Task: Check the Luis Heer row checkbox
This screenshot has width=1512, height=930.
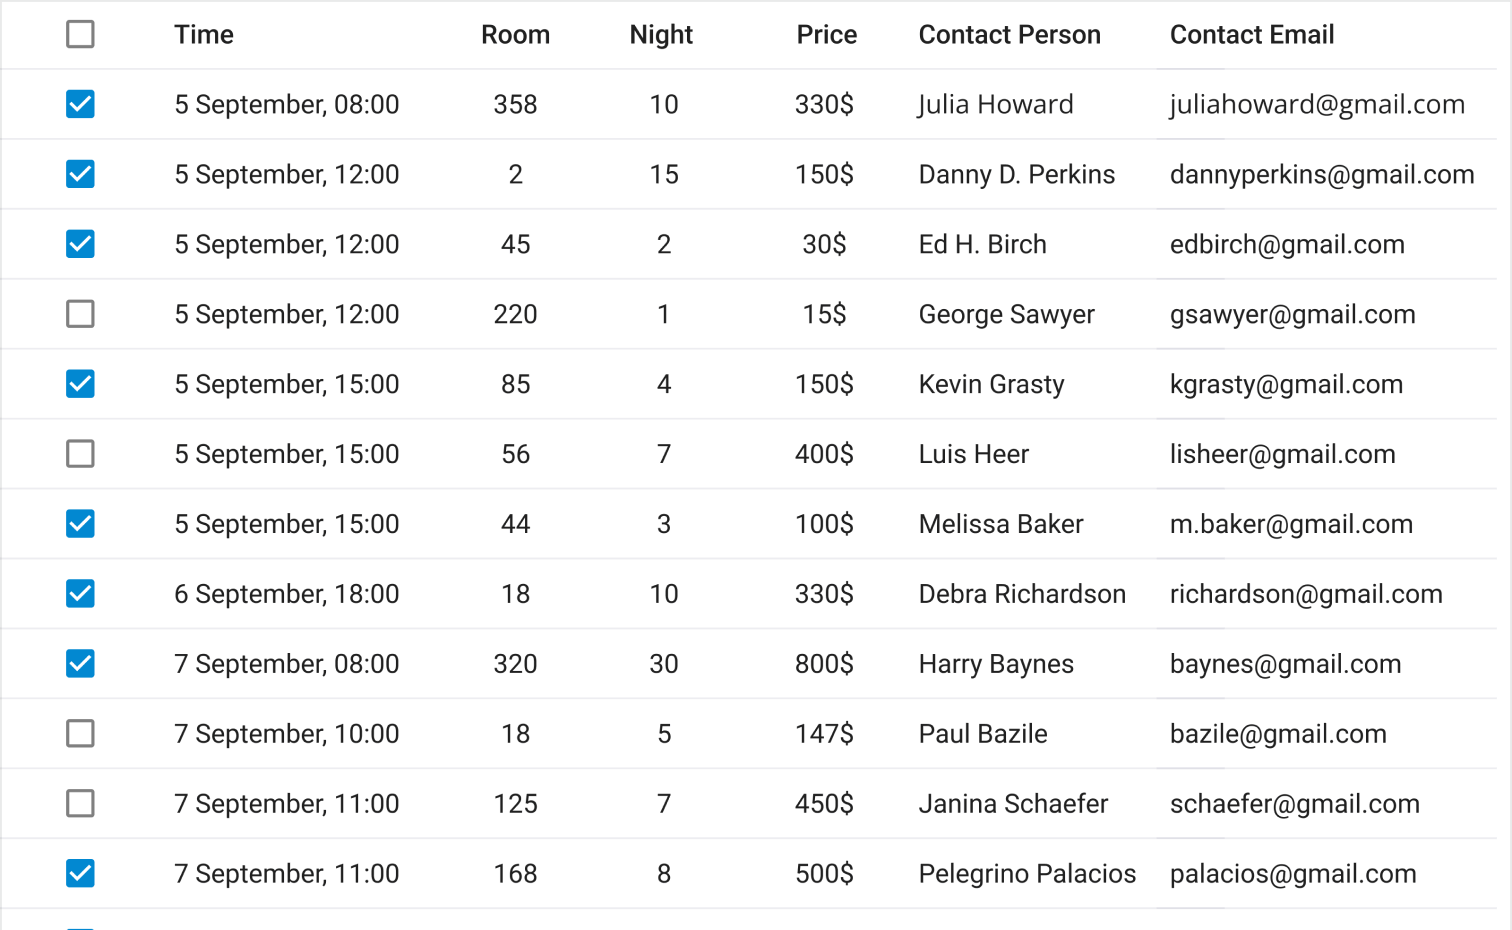Action: point(80,454)
